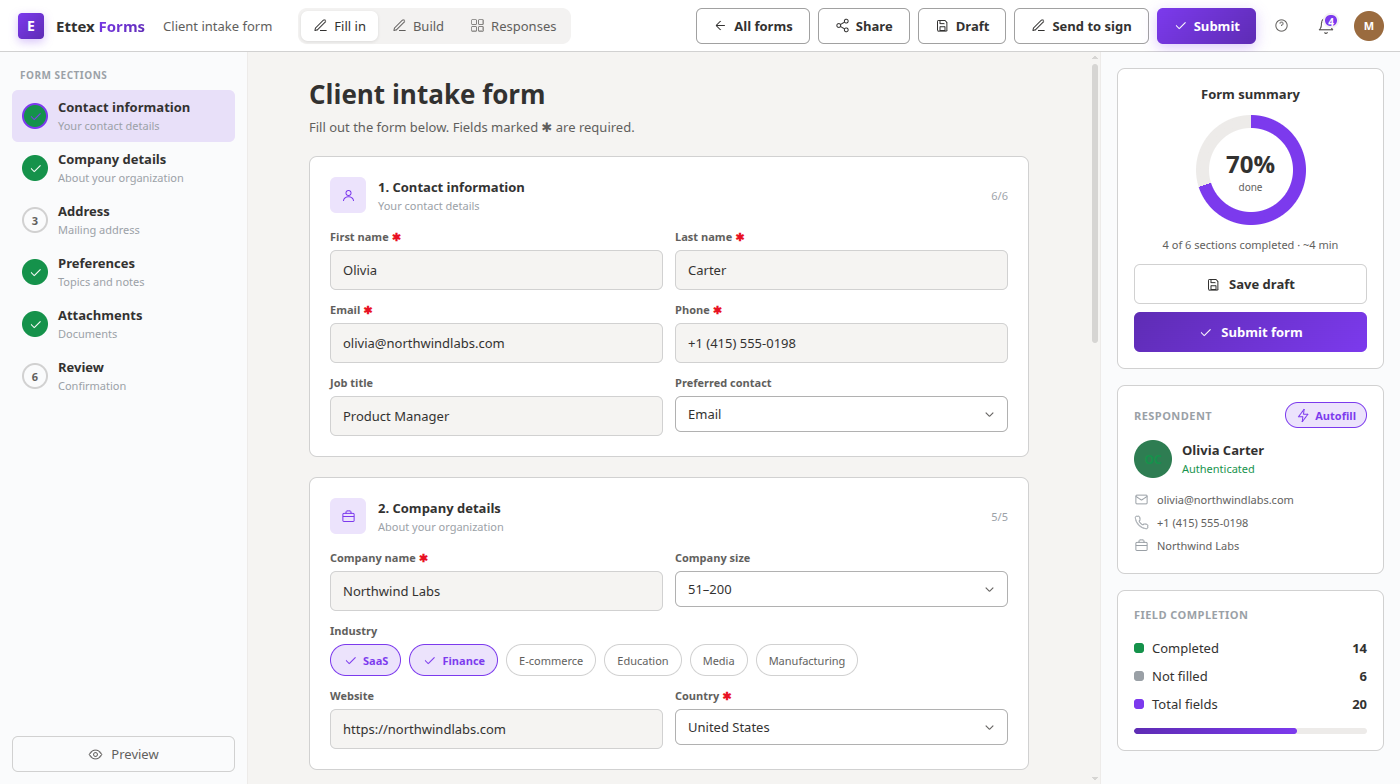Select the E-commerce industry chip

[x=551, y=660]
